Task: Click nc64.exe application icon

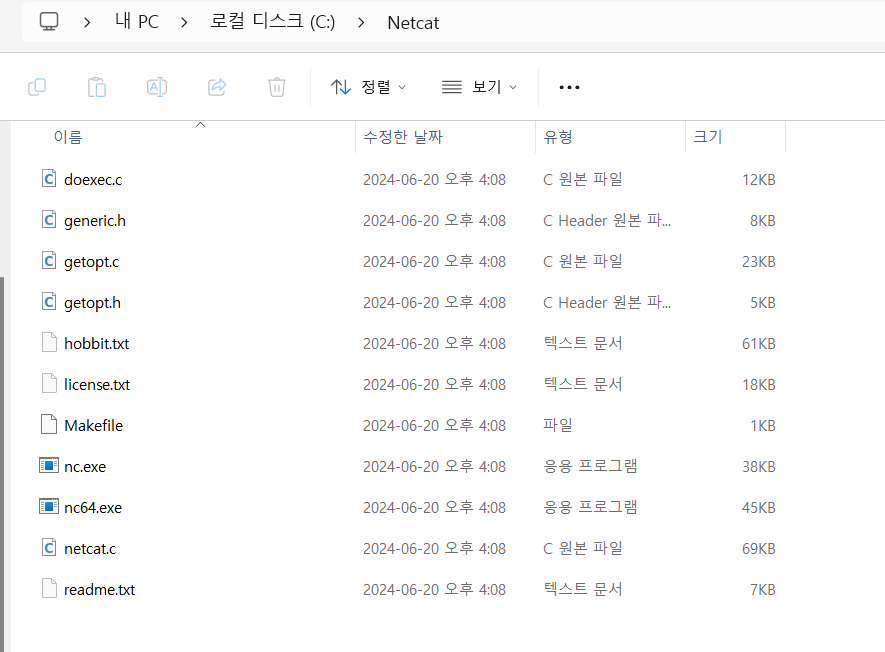Action: pyautogui.click(x=49, y=507)
